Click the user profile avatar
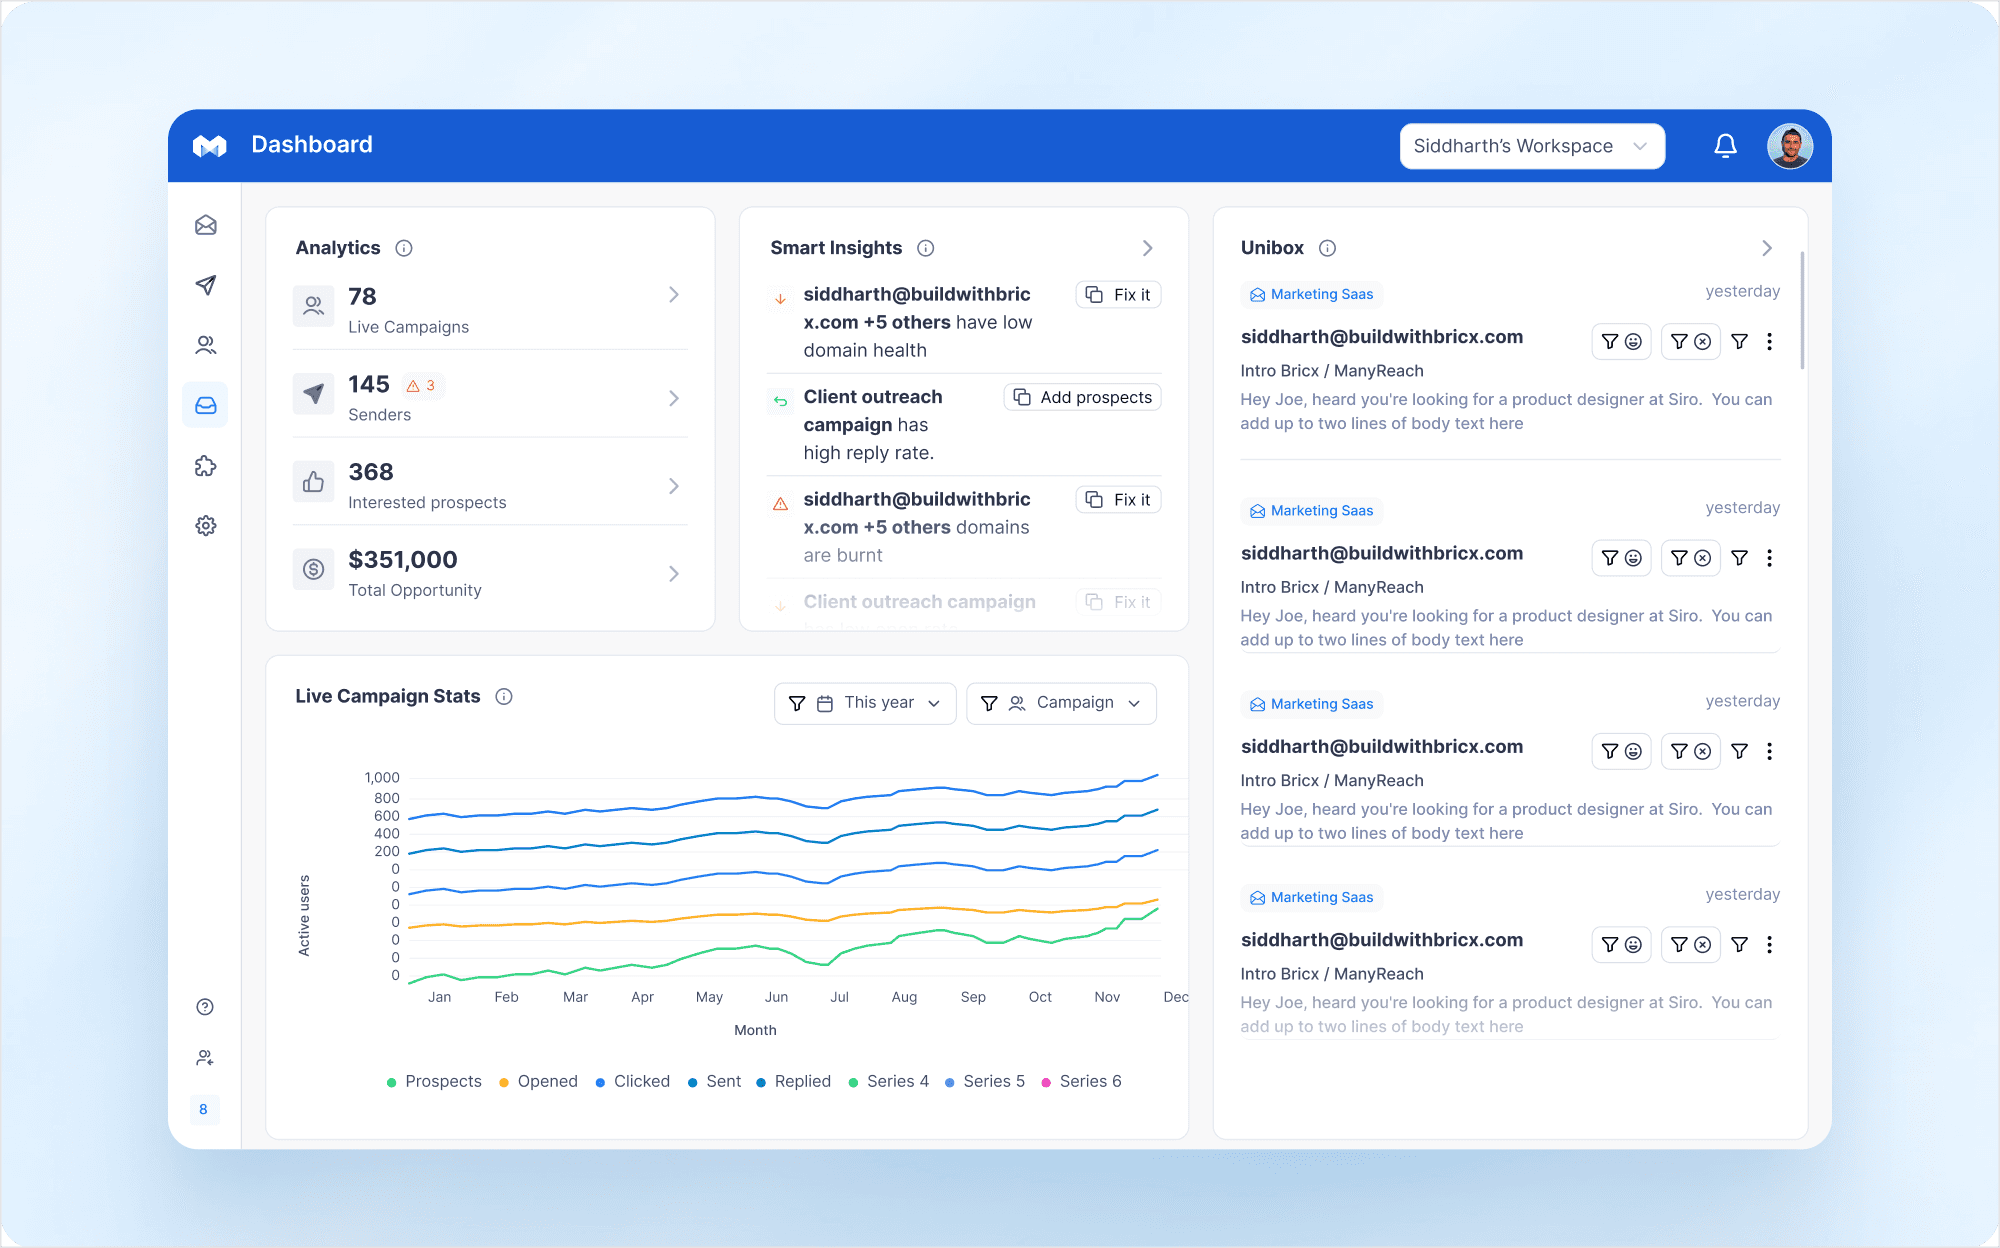The image size is (2000, 1248). tap(1789, 146)
